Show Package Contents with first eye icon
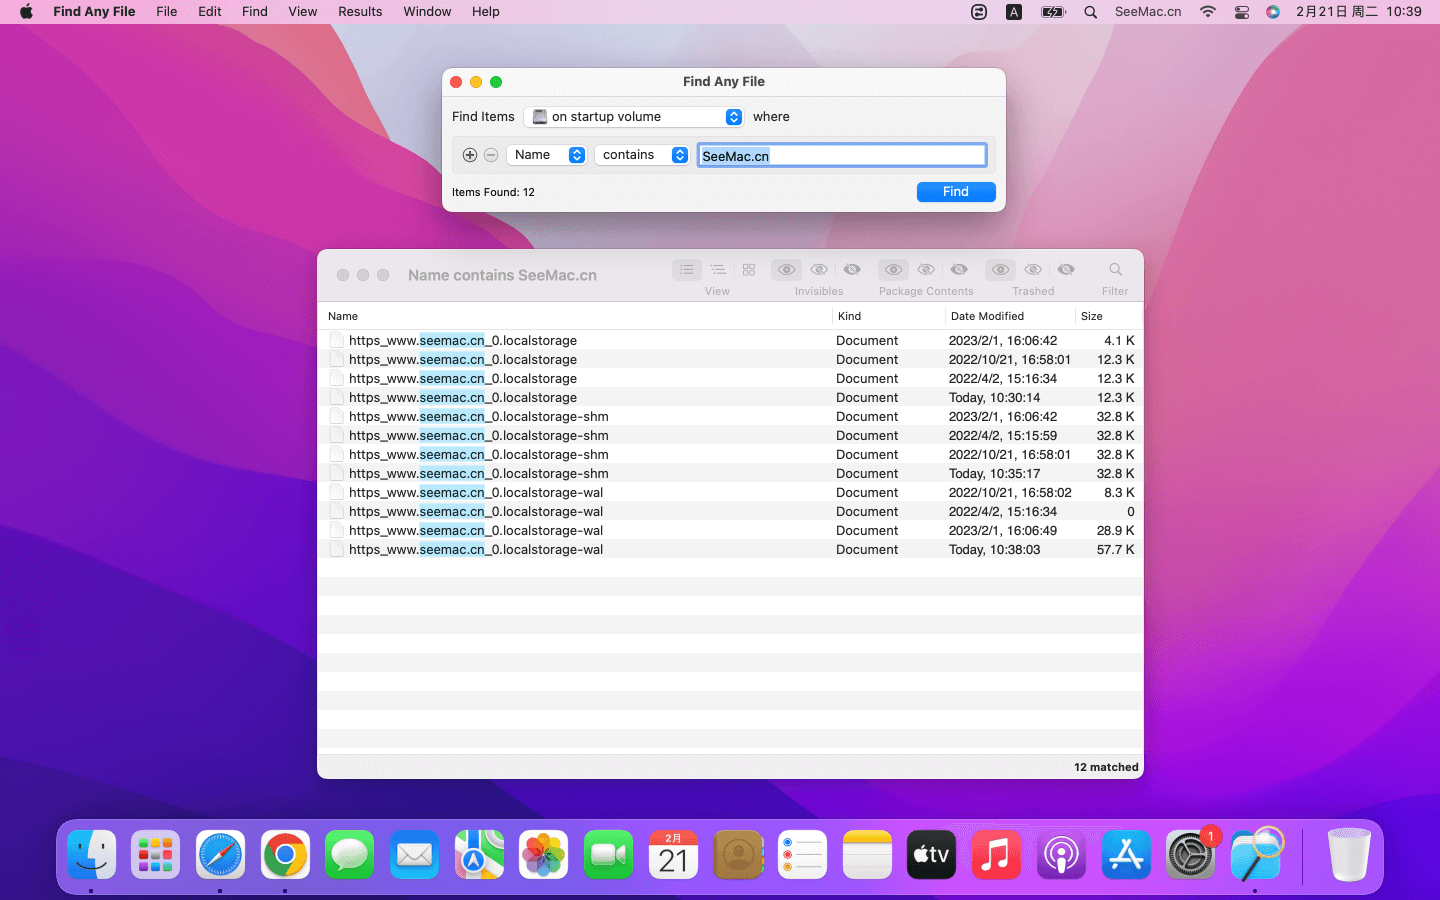Image resolution: width=1440 pixels, height=900 pixels. tap(894, 270)
